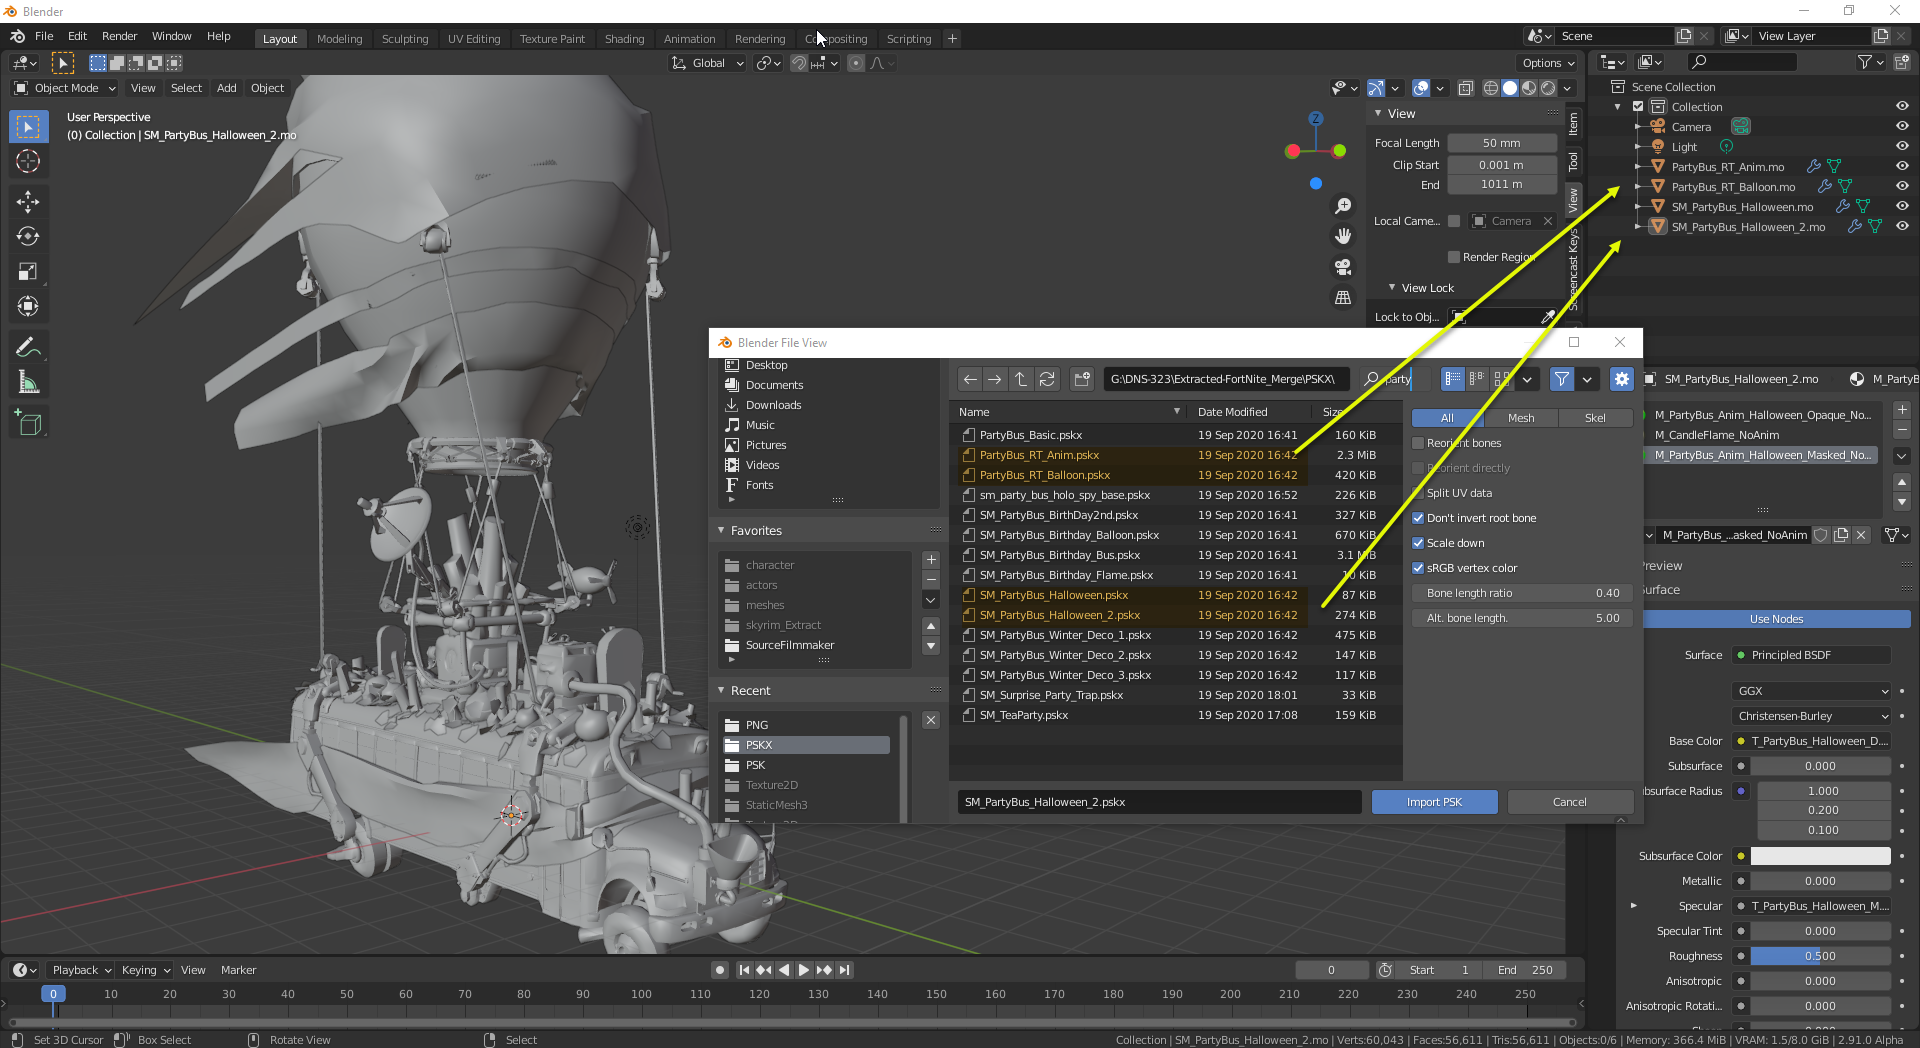Create new folder in File View
This screenshot has width=1920, height=1048.
pyautogui.click(x=1082, y=379)
